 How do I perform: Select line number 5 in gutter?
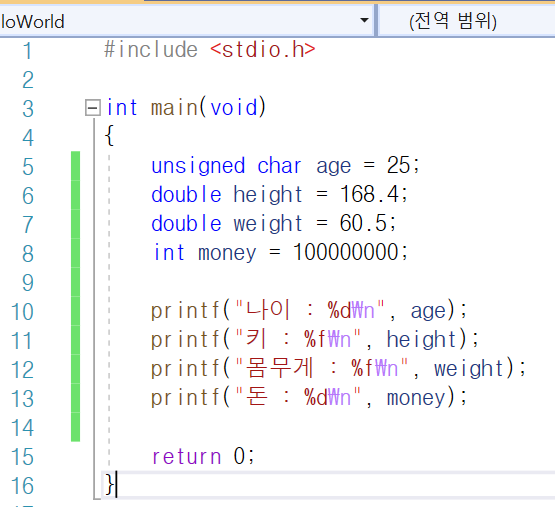point(28,167)
